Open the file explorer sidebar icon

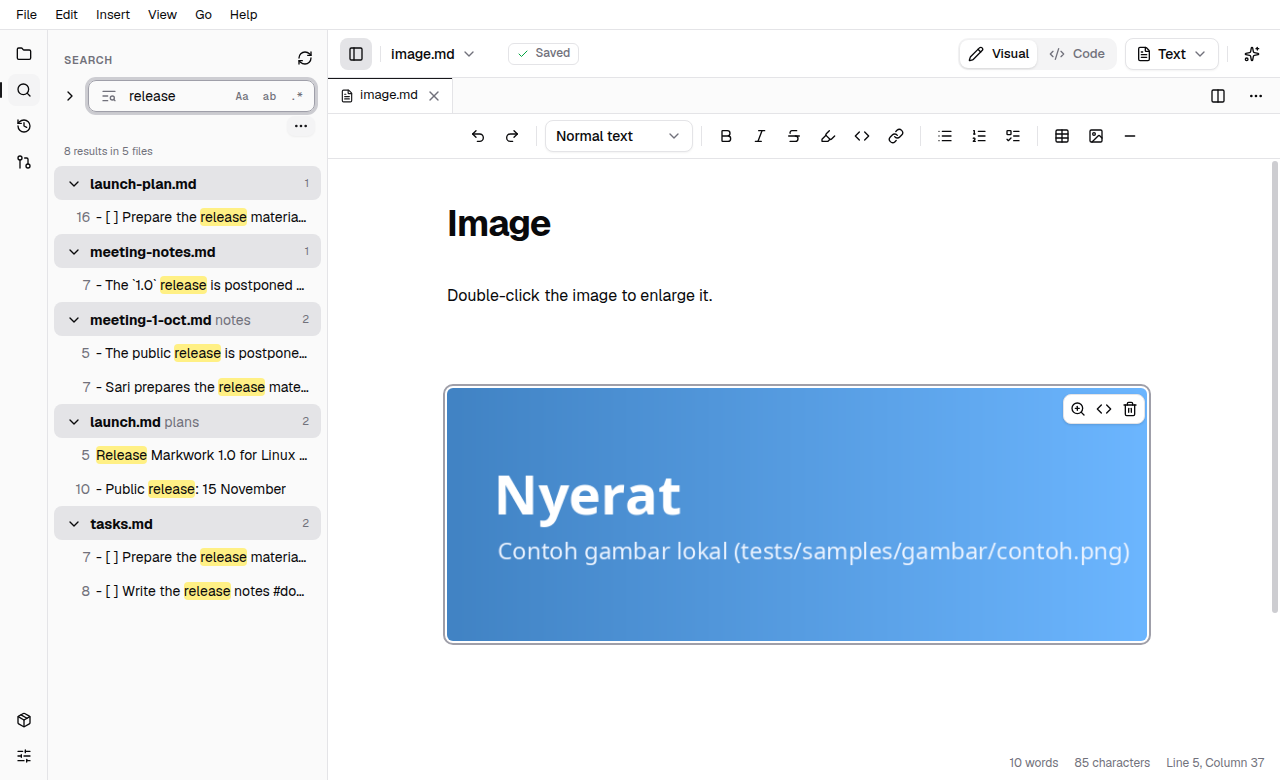click(24, 54)
